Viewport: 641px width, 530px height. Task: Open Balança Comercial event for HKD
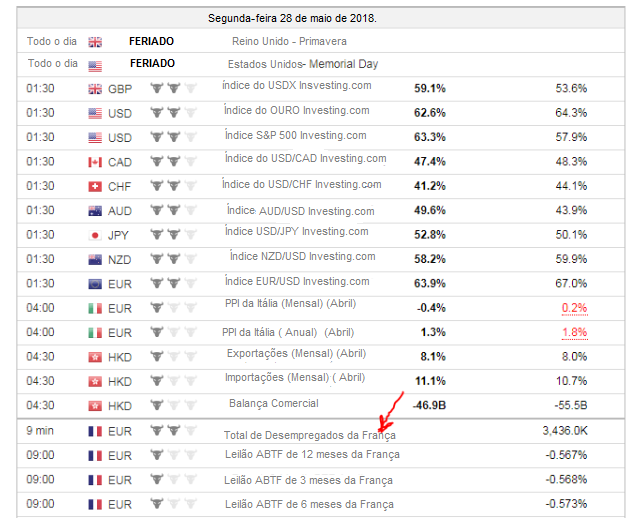click(x=273, y=403)
